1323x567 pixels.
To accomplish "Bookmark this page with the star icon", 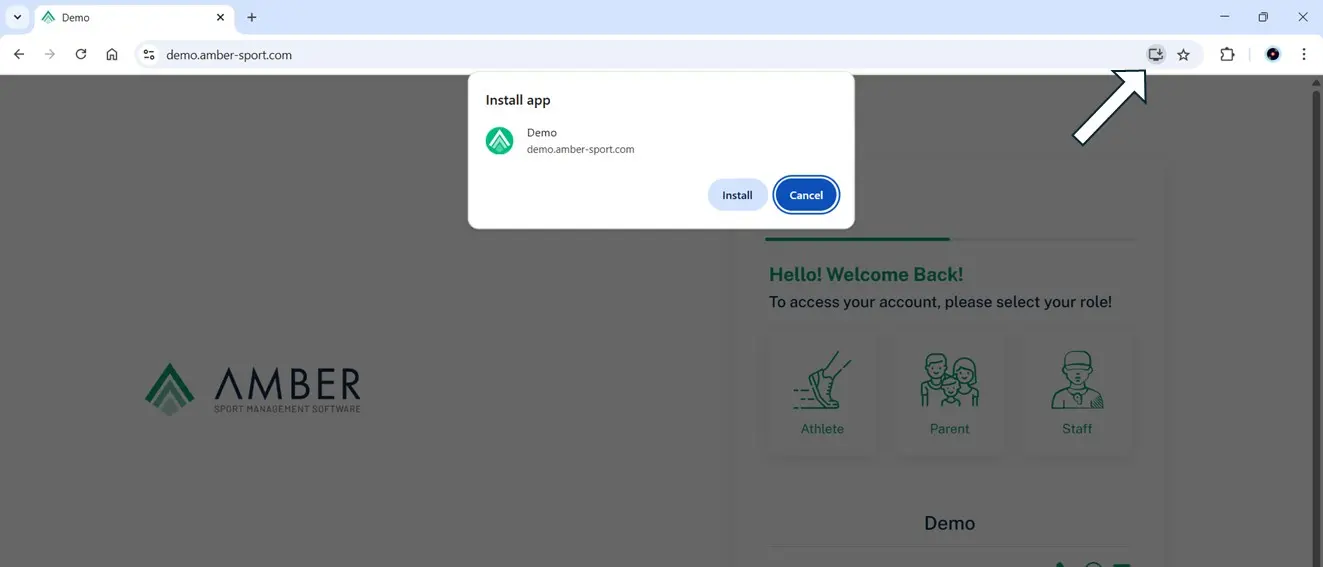I will click(x=1184, y=55).
